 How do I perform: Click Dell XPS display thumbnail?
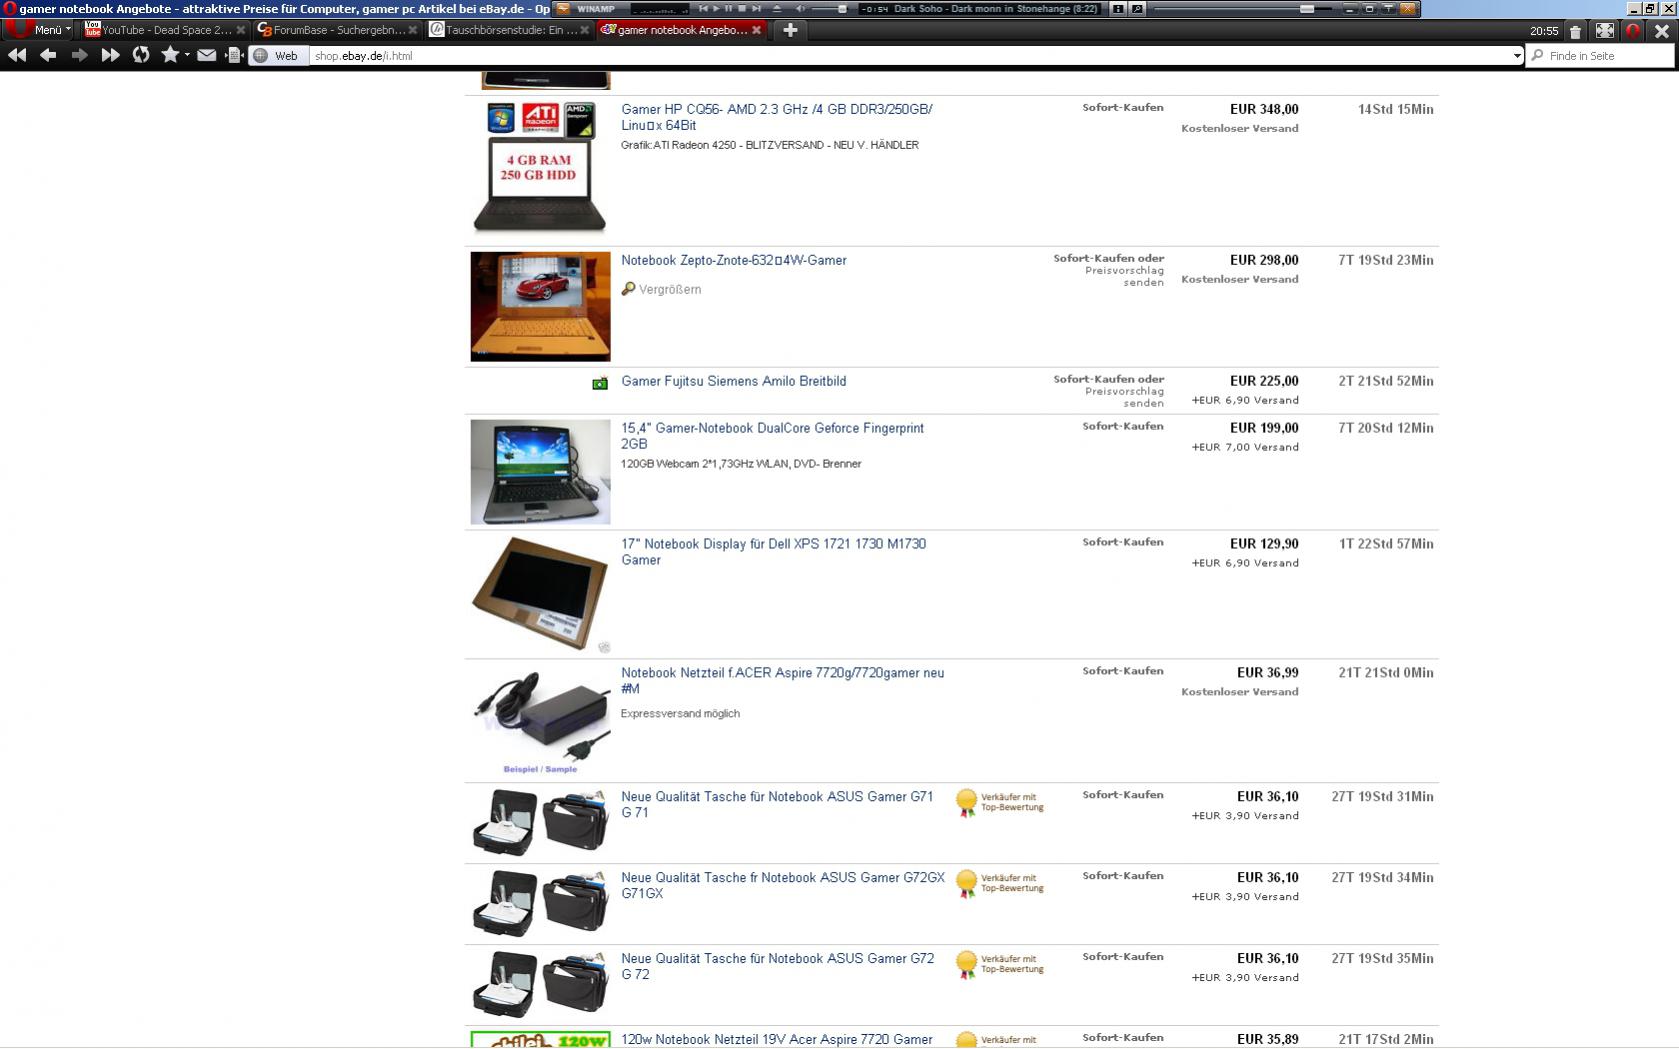coord(540,594)
